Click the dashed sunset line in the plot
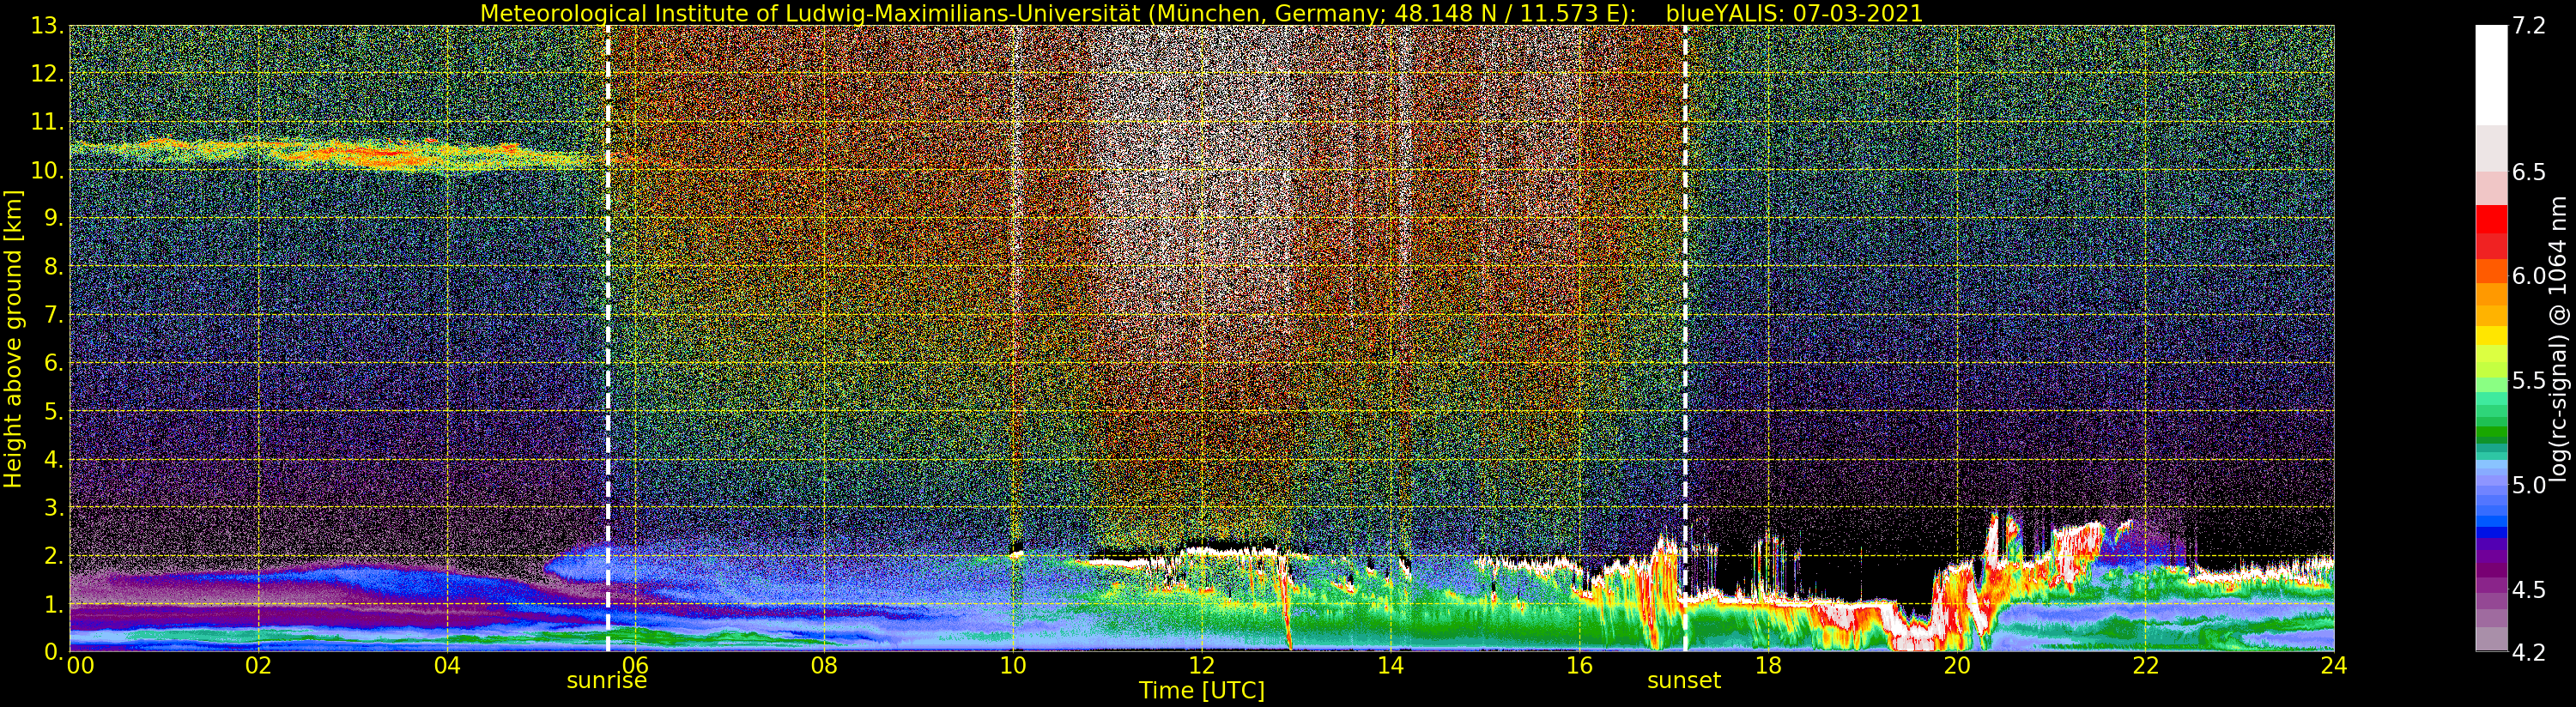The width and height of the screenshot is (2576, 707). (1685, 339)
